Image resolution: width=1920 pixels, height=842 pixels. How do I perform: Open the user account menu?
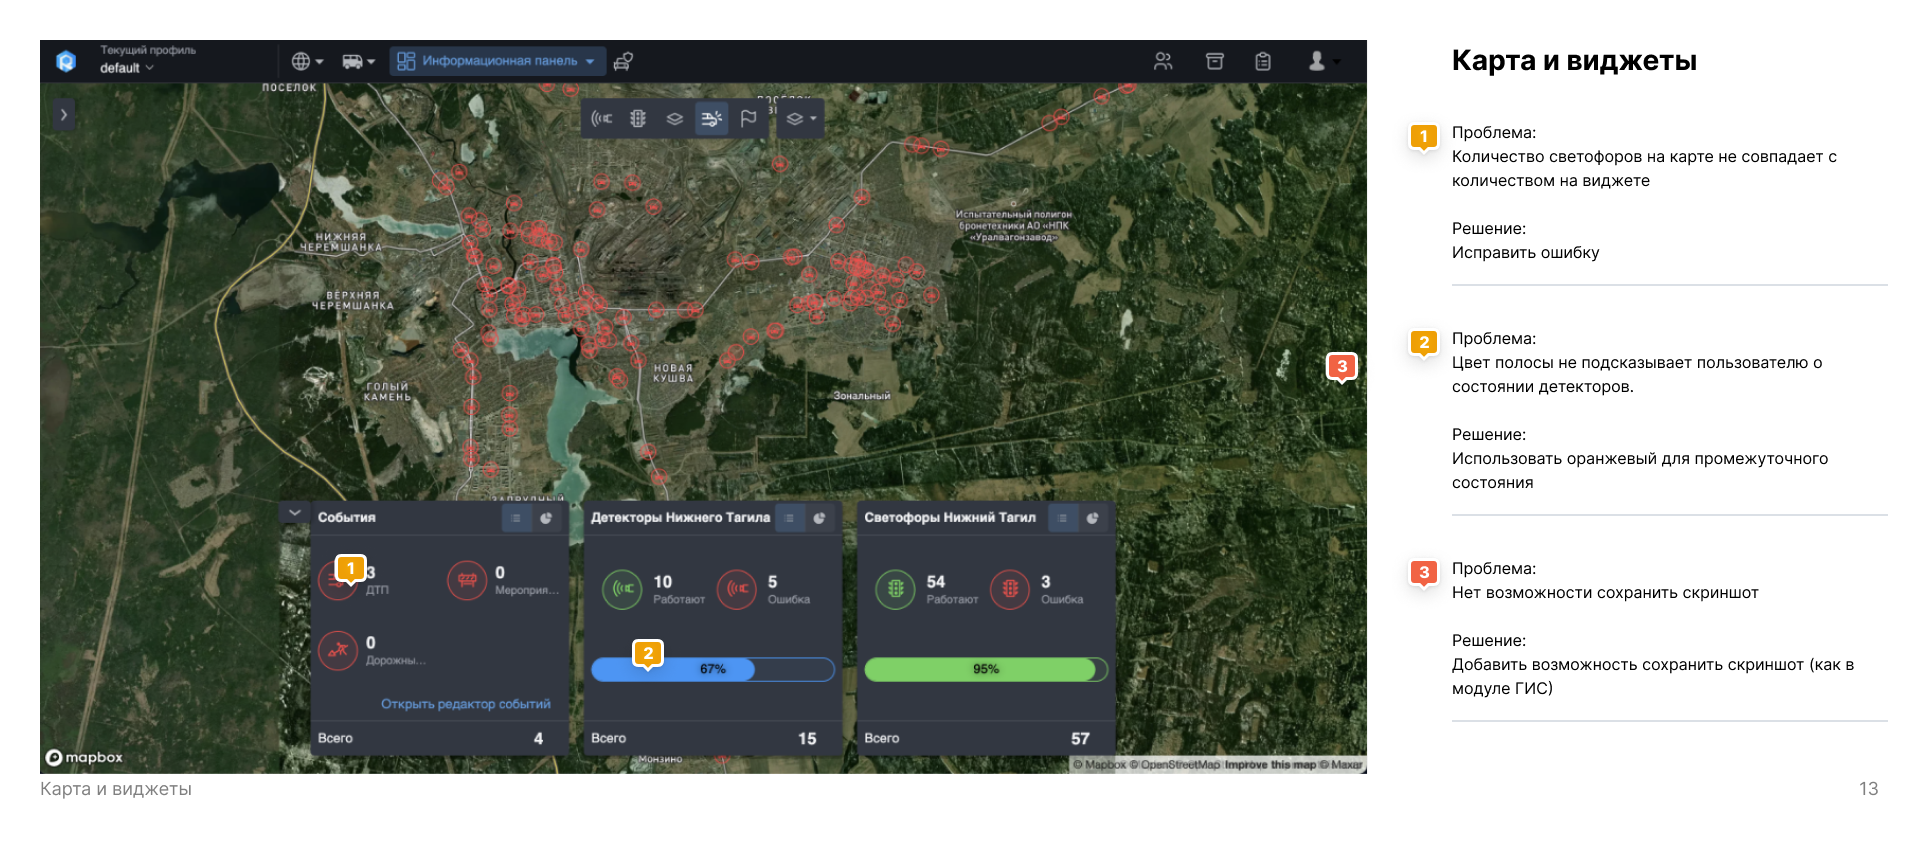pyautogui.click(x=1323, y=61)
